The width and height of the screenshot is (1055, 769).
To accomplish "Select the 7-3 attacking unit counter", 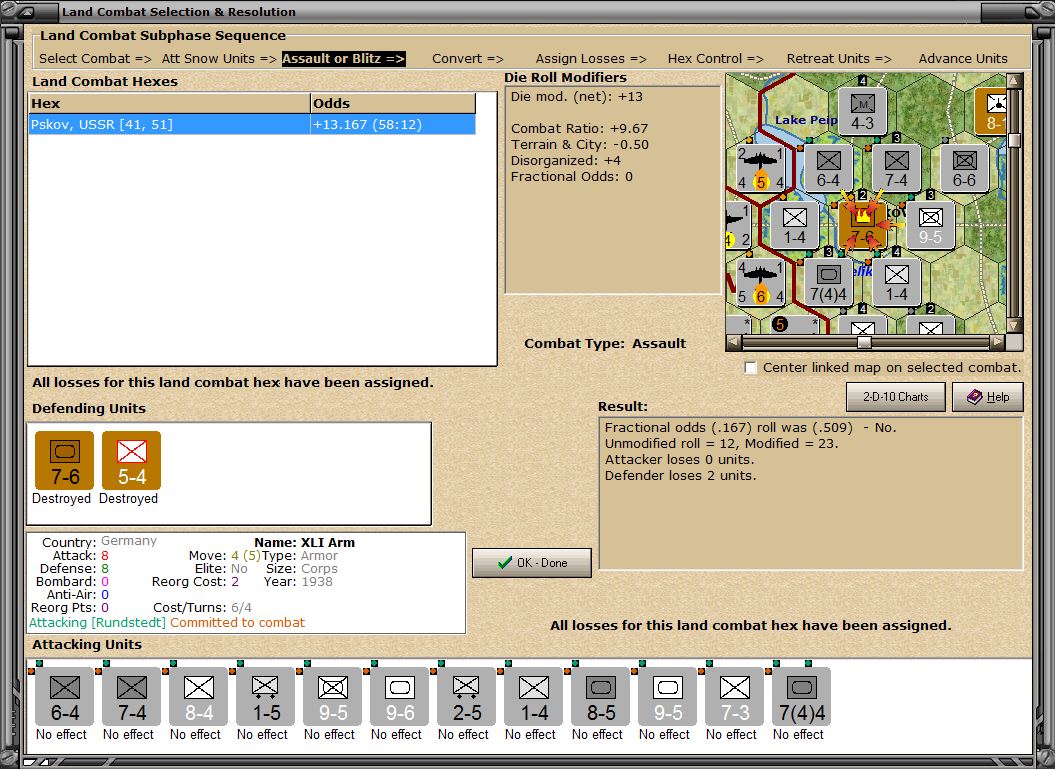I will point(735,697).
